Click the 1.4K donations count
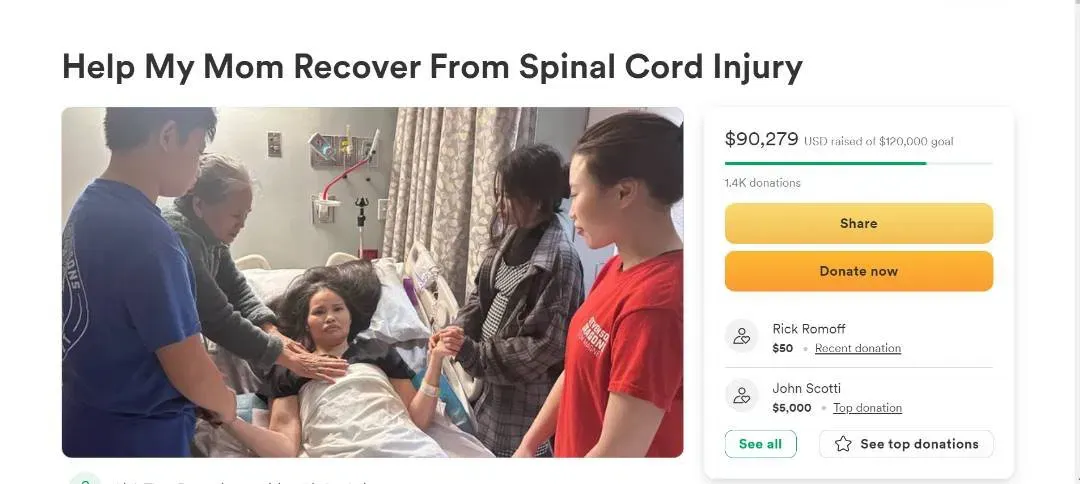Image resolution: width=1080 pixels, height=484 pixels. pyautogui.click(x=762, y=183)
